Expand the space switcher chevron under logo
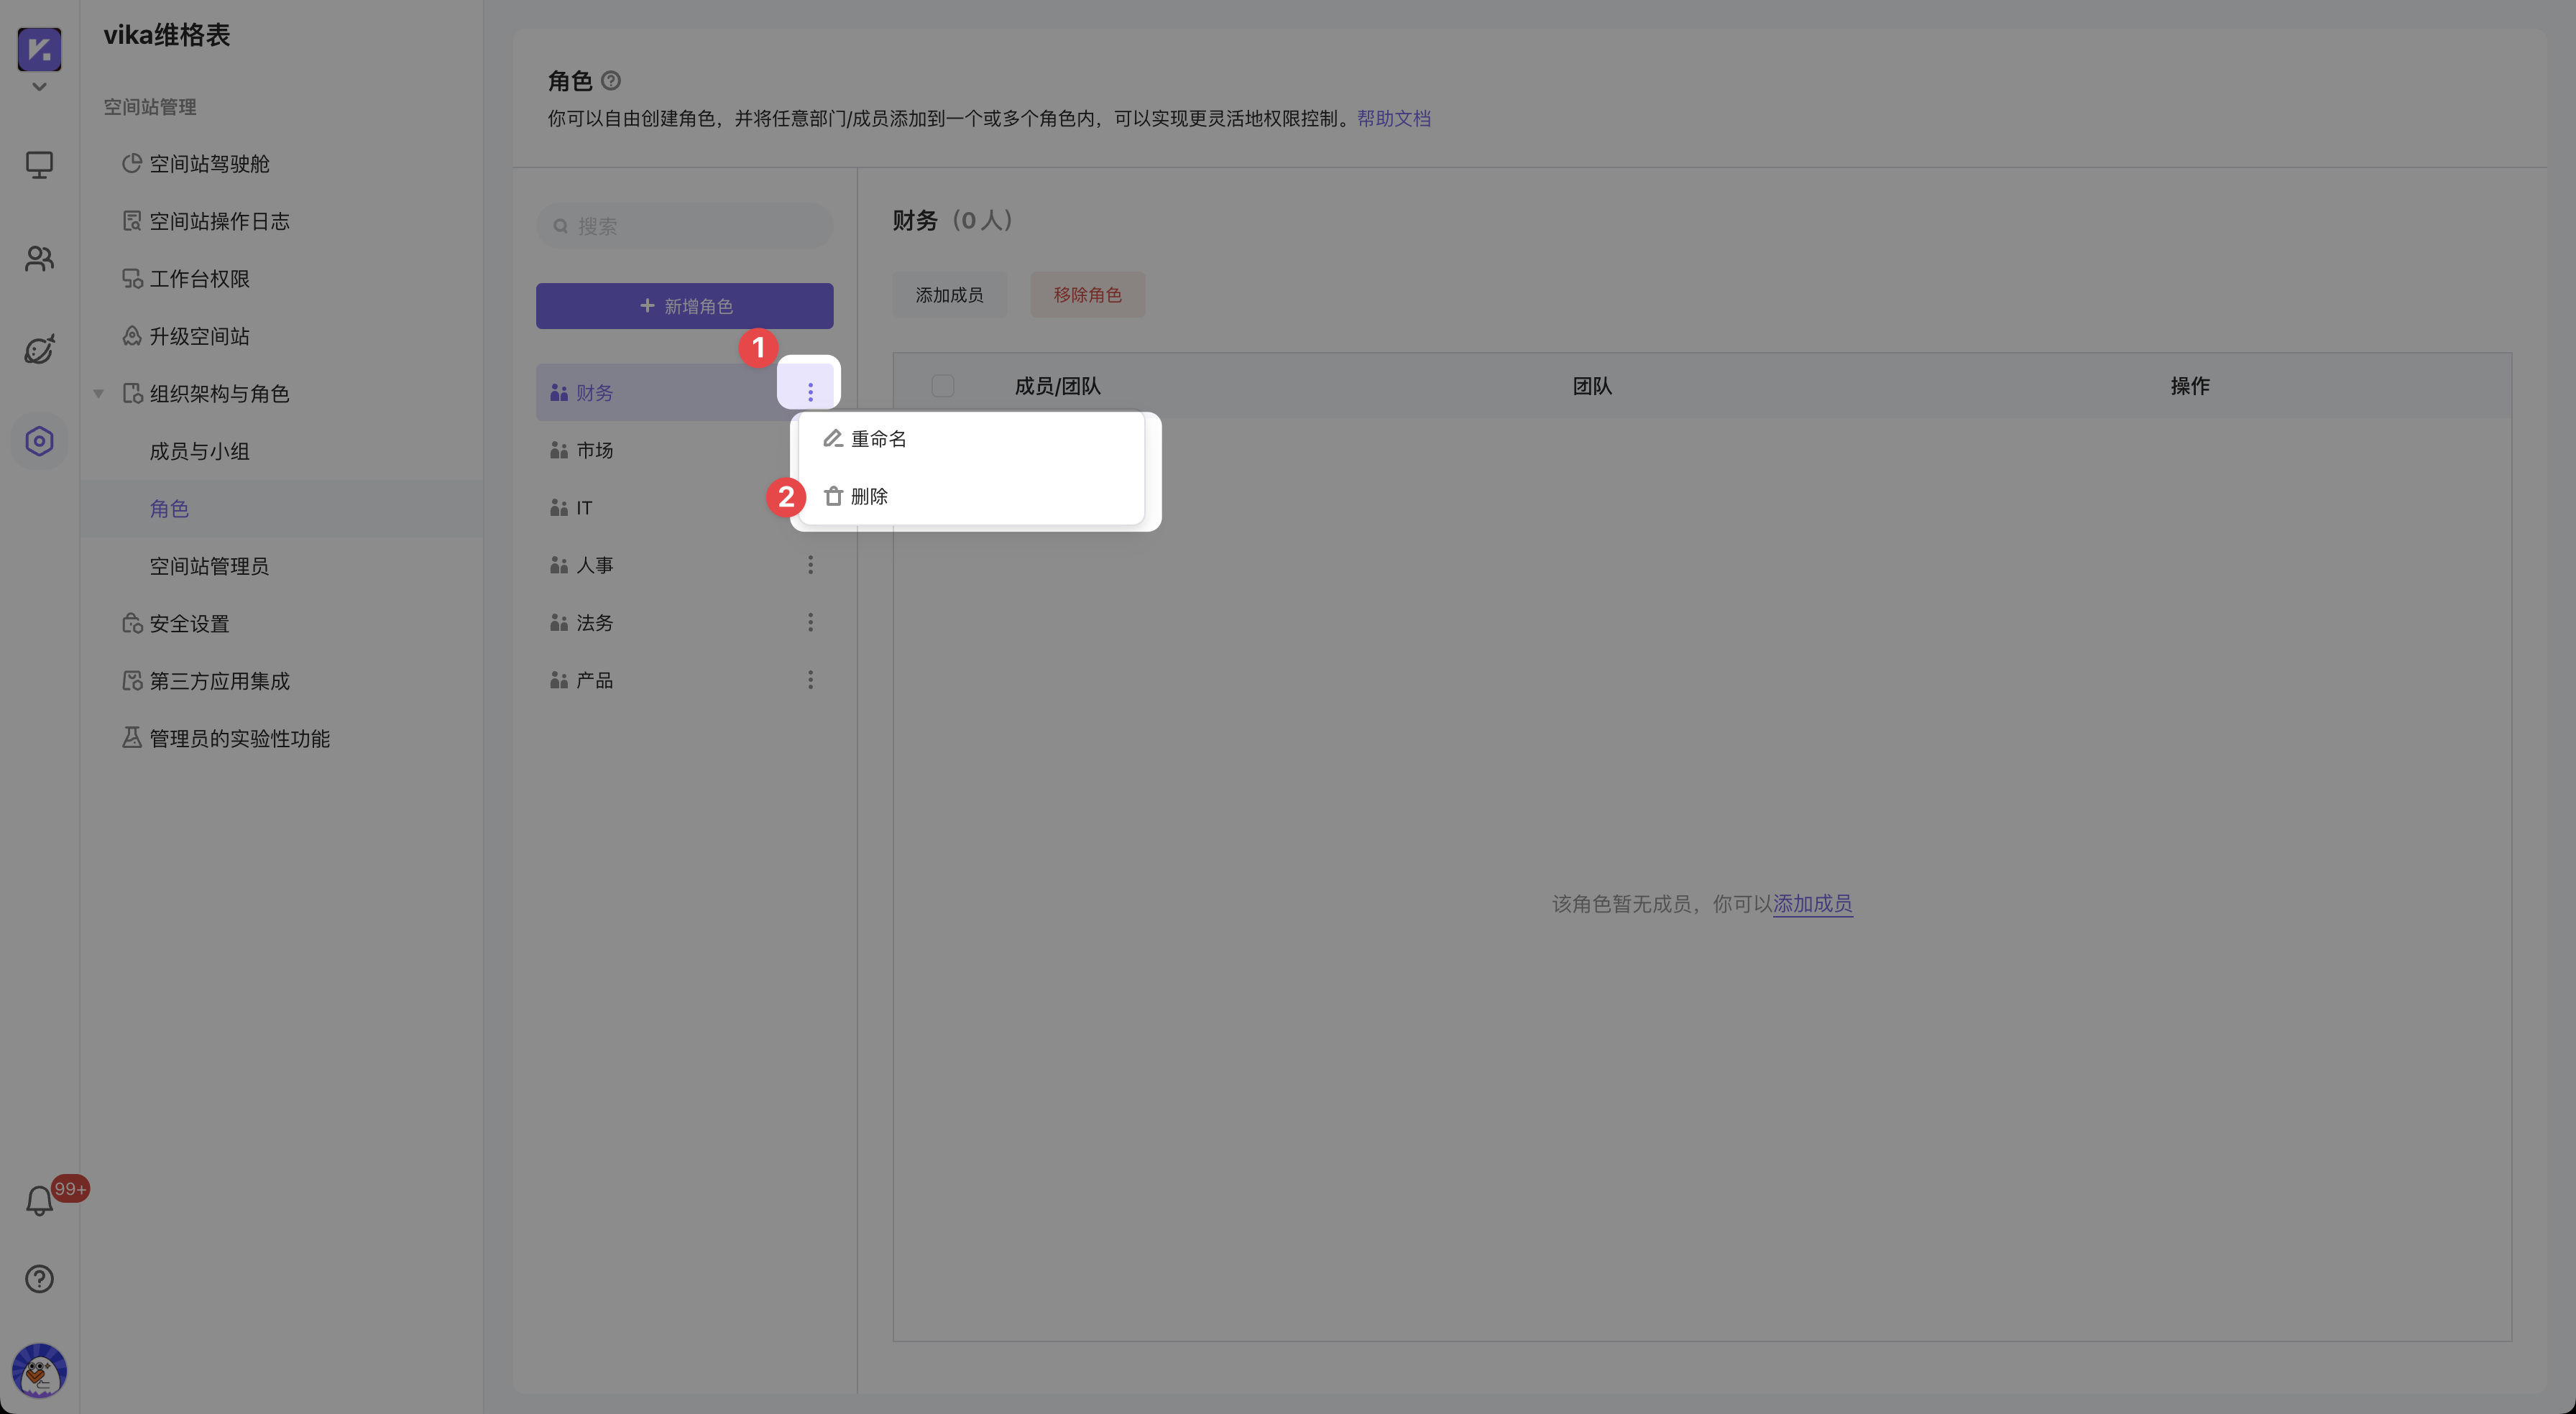 (39, 87)
